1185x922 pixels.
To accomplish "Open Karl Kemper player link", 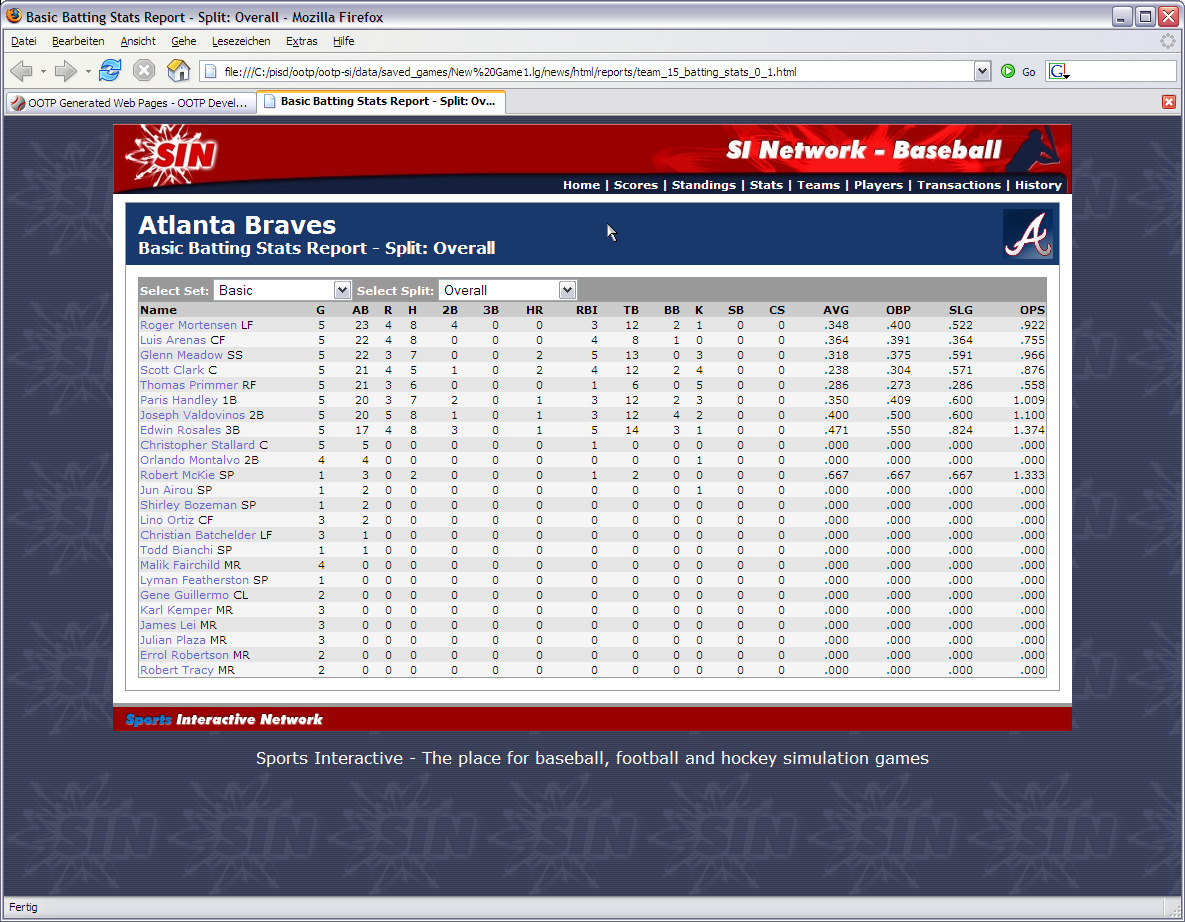I will pyautogui.click(x=176, y=610).
